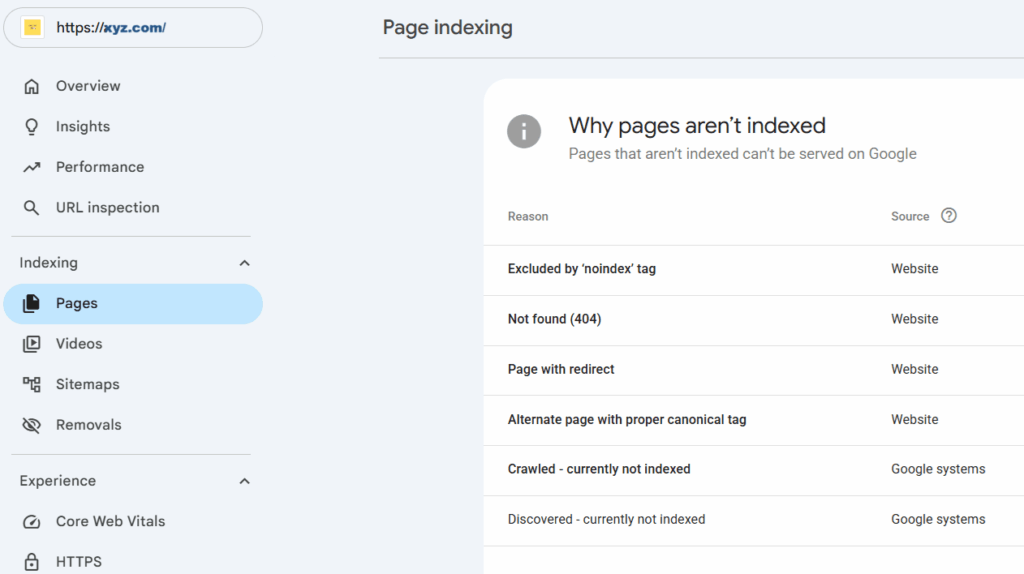The height and width of the screenshot is (574, 1024).
Task: Click the Videos play icon
Action: pyautogui.click(x=31, y=344)
